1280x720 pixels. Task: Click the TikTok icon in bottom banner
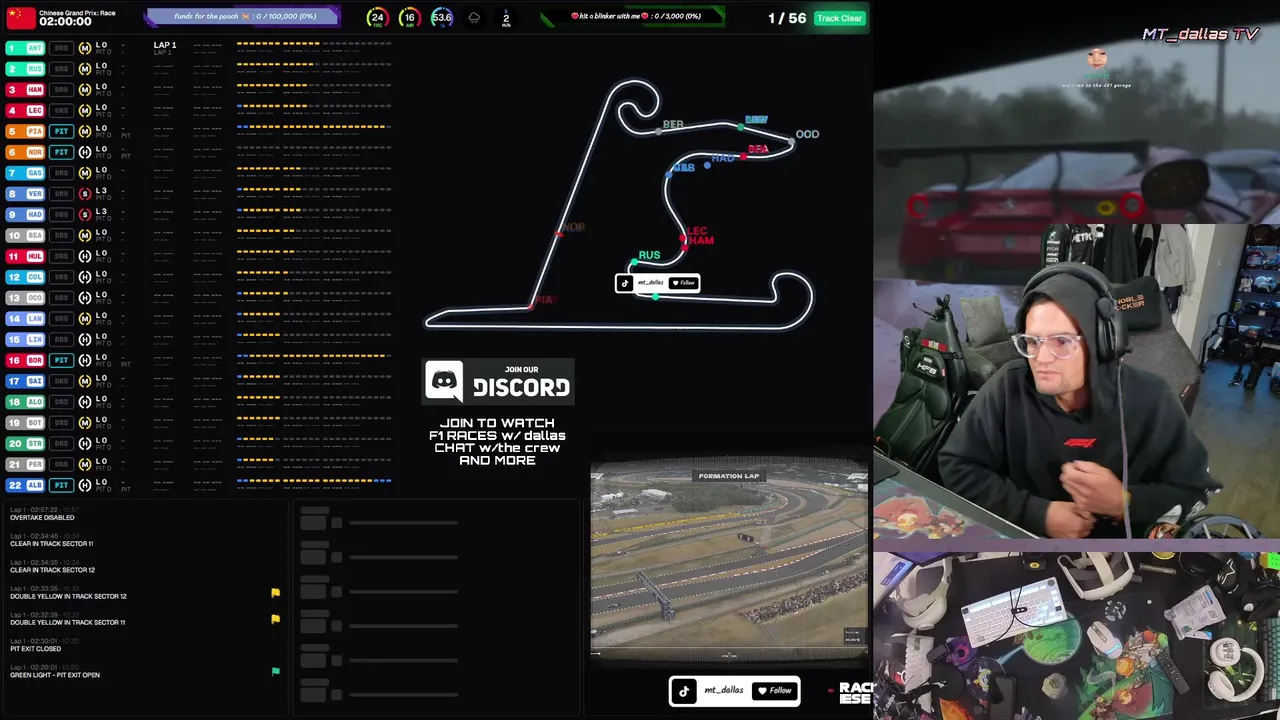[684, 690]
